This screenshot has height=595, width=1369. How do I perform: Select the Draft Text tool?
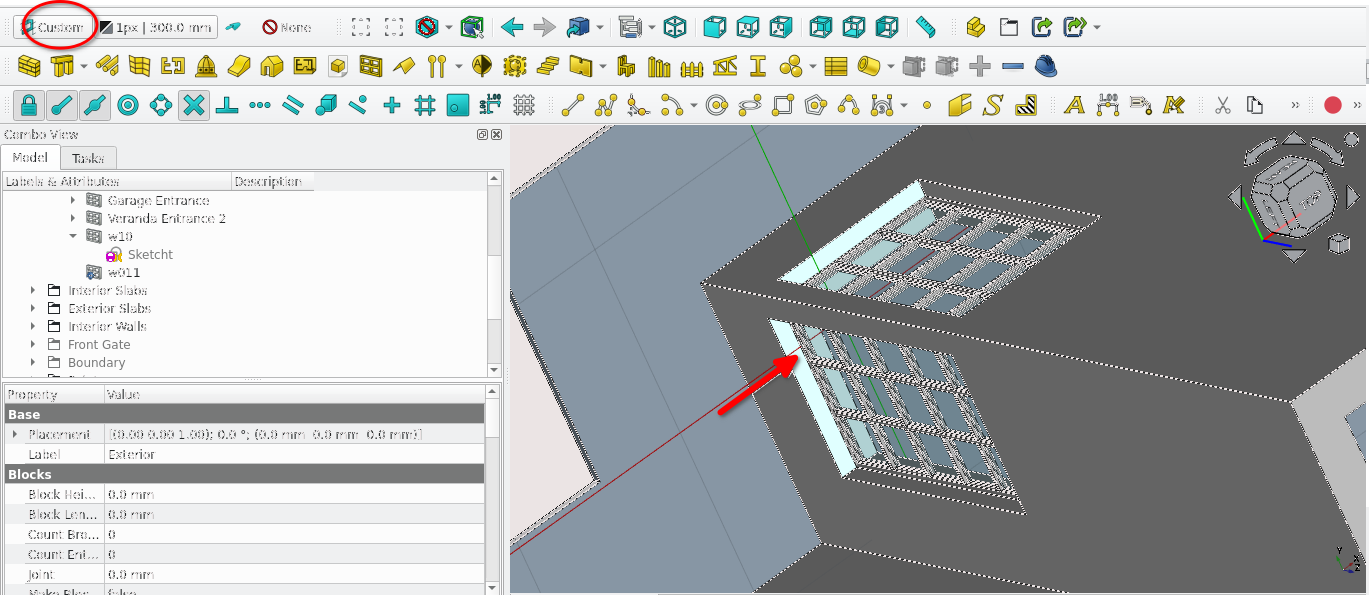(x=1074, y=105)
